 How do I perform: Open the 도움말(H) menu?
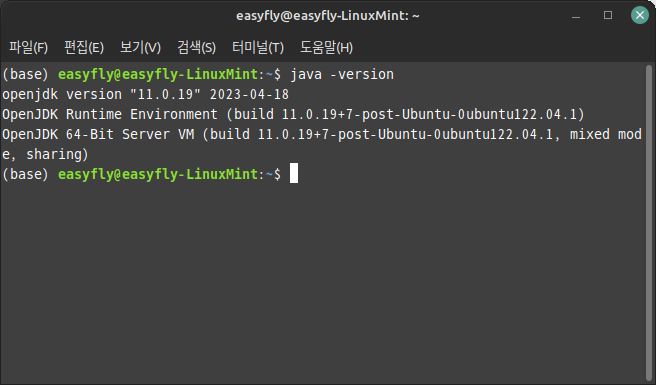point(326,47)
